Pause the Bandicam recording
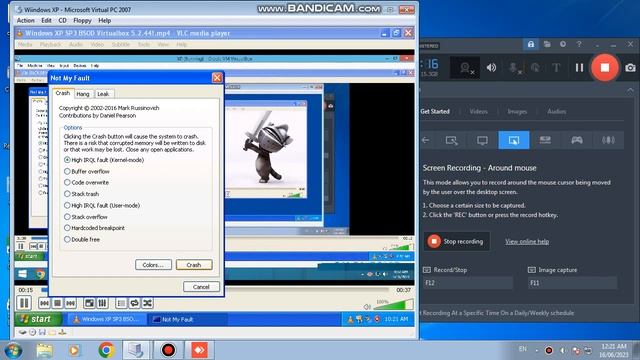Viewport: 640px width, 360px height. [579, 68]
